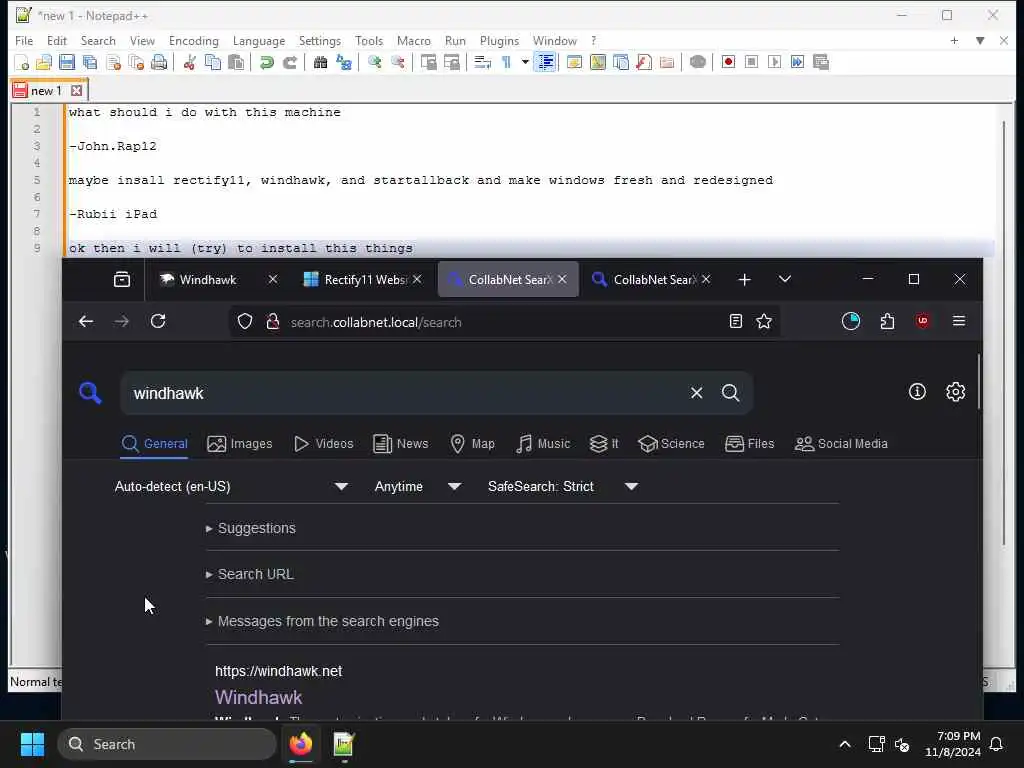The image size is (1024, 768).
Task: Open the Encoding menu in Notepad++
Action: [x=193, y=40]
